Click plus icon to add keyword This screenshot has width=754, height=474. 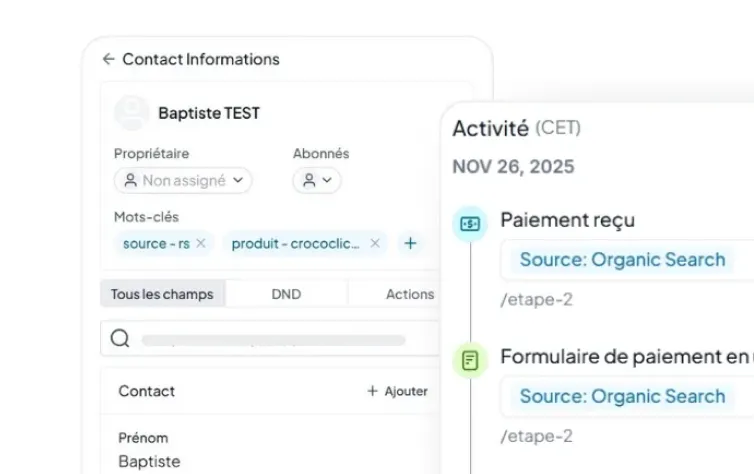click(409, 243)
